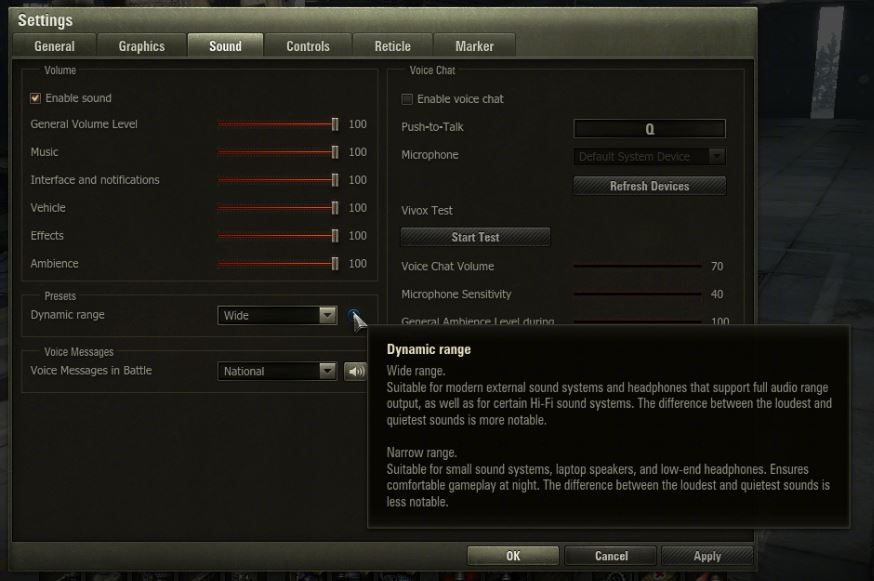This screenshot has width=874, height=581.
Task: Play the voice message preview speaker icon
Action: tap(355, 371)
